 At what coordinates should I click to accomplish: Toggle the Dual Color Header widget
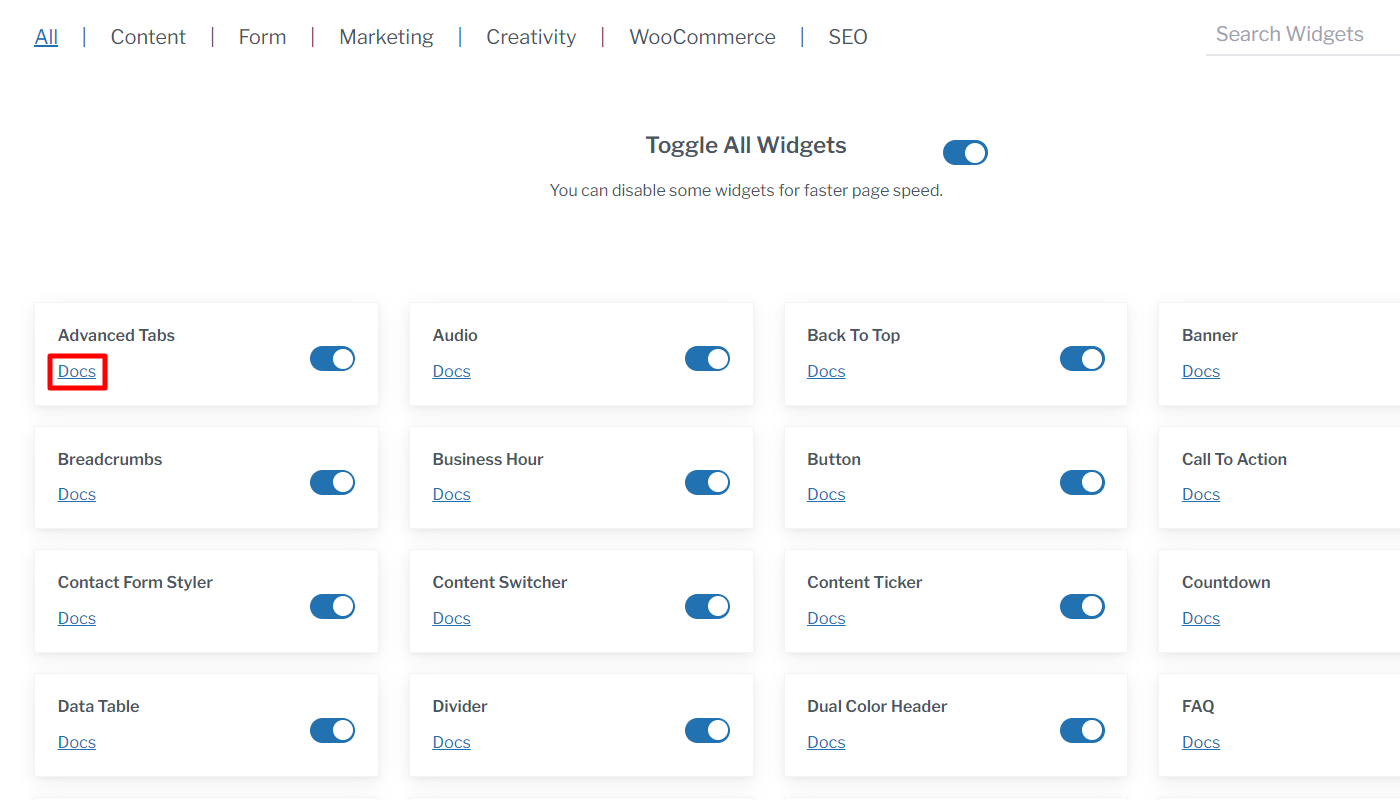point(1082,730)
